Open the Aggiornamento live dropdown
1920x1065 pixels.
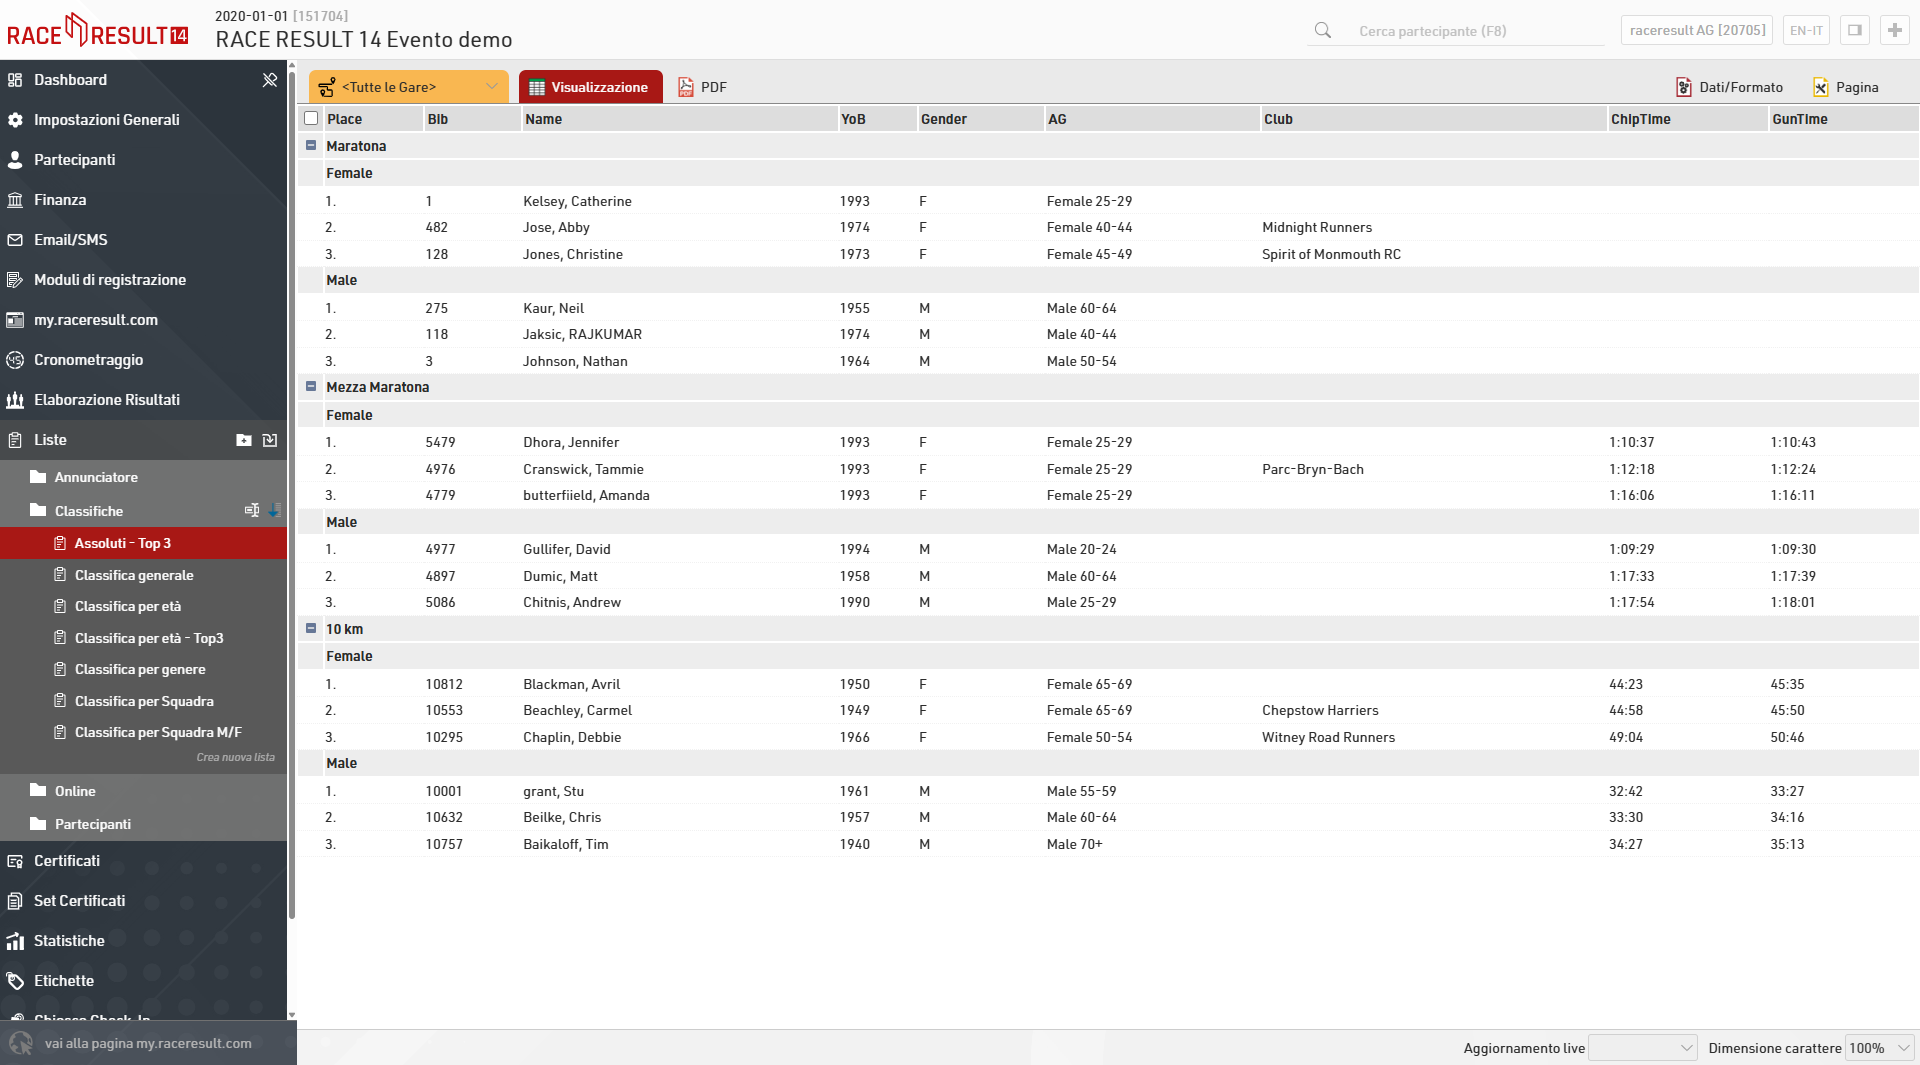click(1642, 1048)
